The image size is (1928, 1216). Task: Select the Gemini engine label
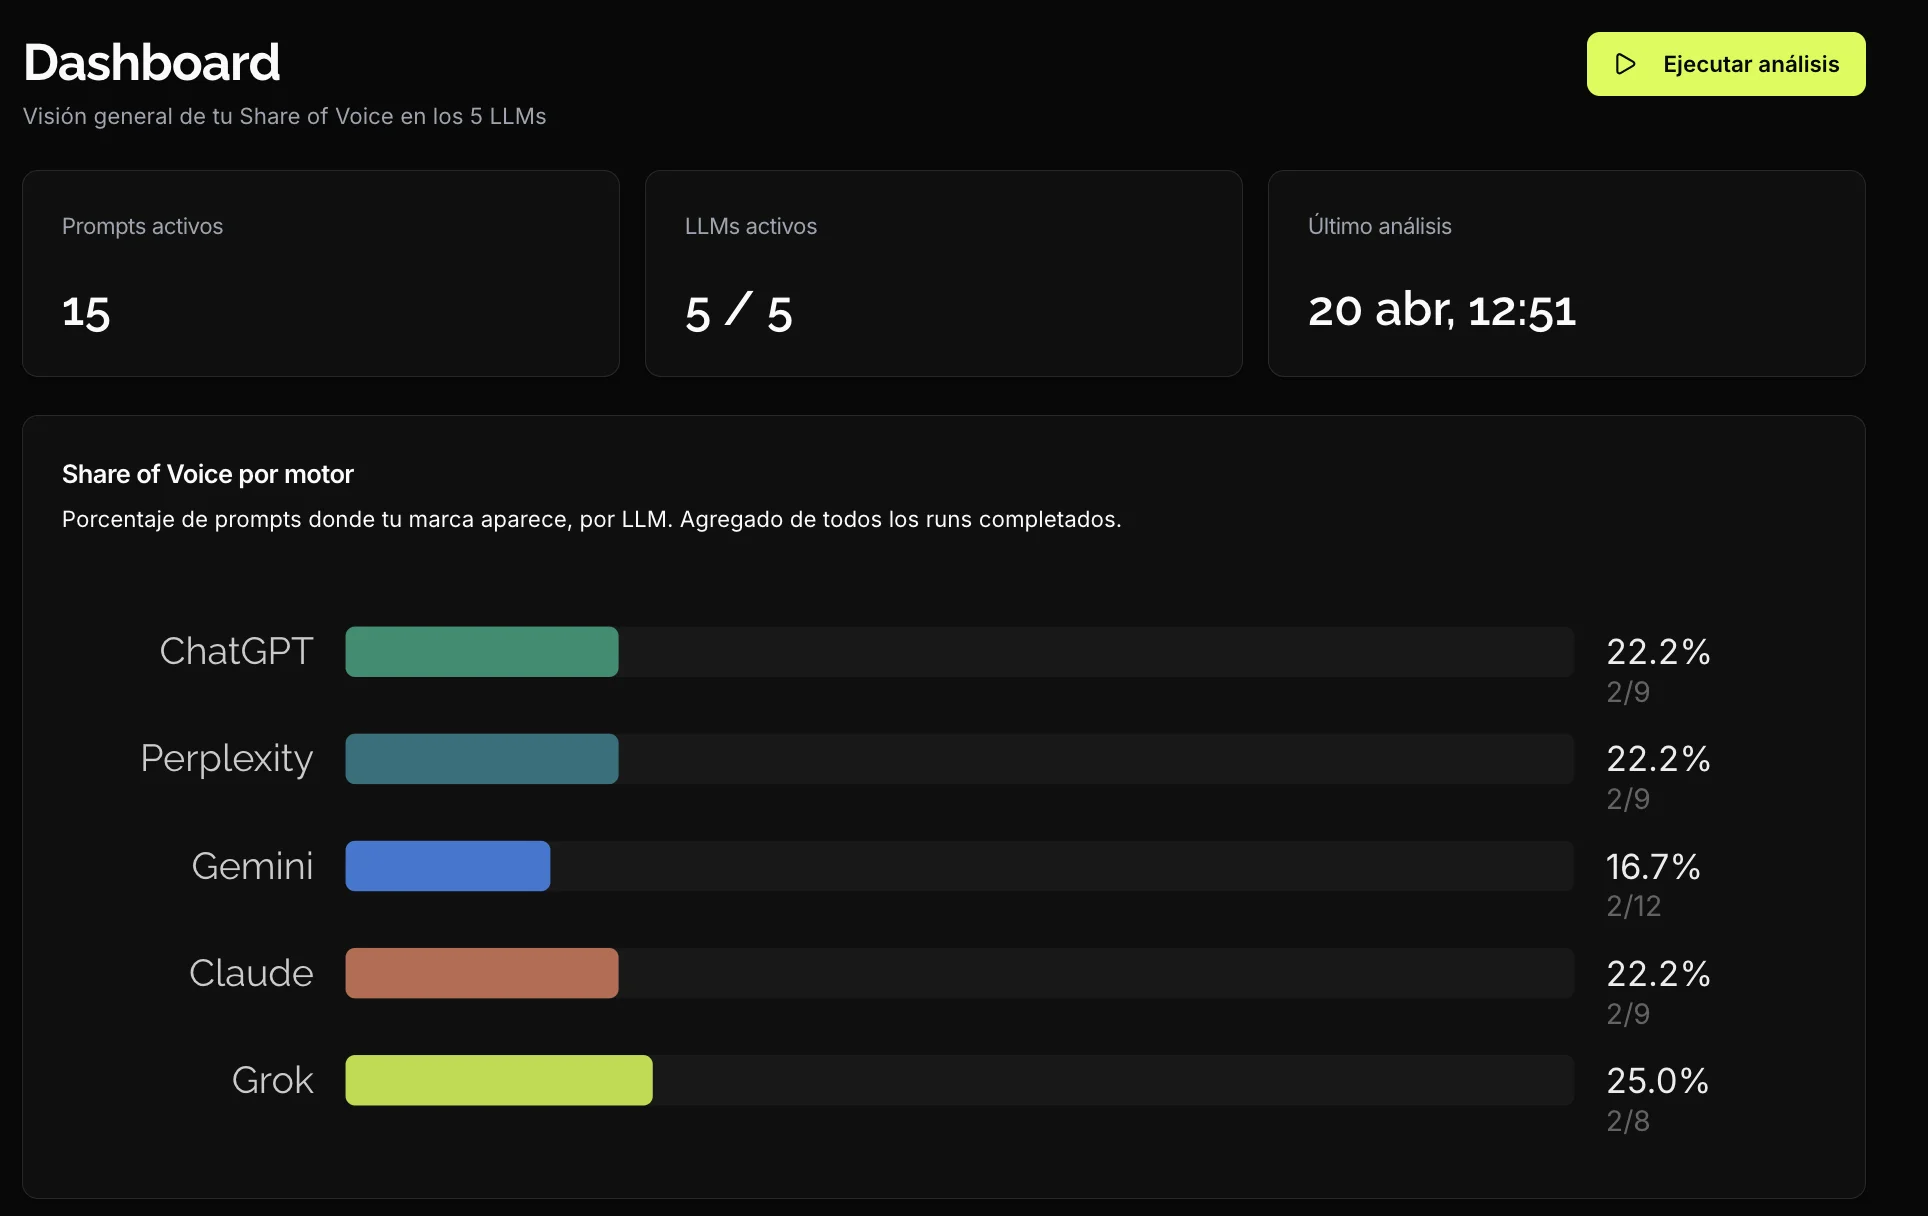pos(252,866)
